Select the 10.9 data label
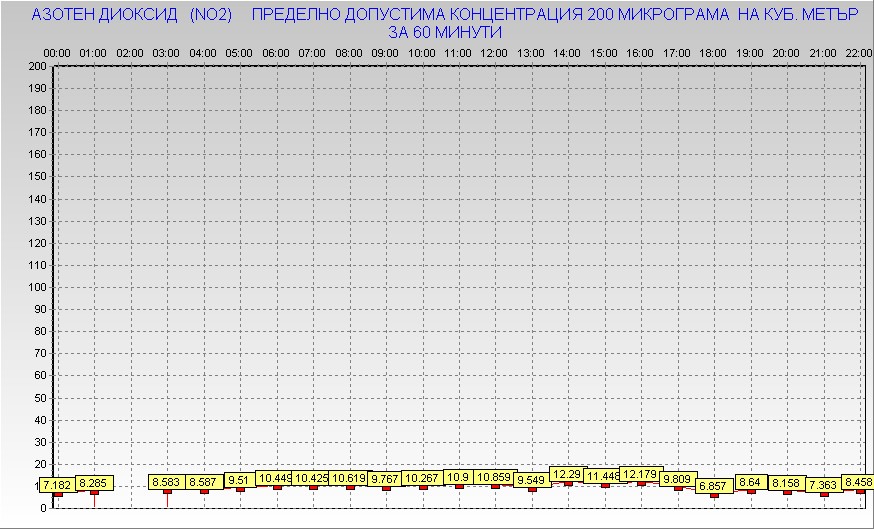The width and height of the screenshot is (874, 529). (x=458, y=478)
